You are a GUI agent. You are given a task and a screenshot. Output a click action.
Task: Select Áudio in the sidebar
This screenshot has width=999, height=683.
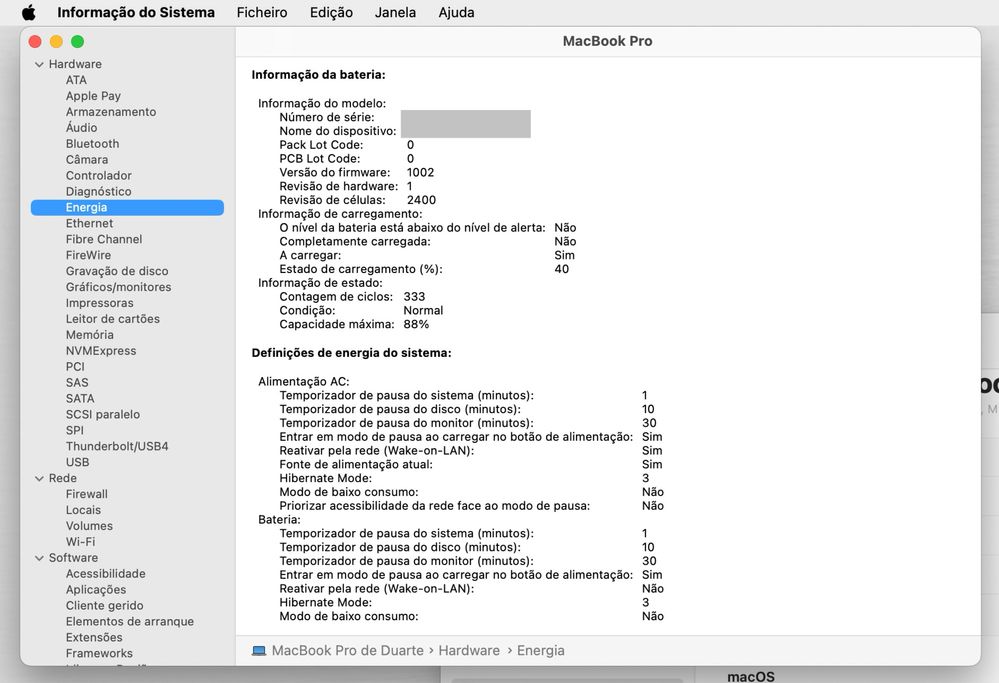[82, 127]
